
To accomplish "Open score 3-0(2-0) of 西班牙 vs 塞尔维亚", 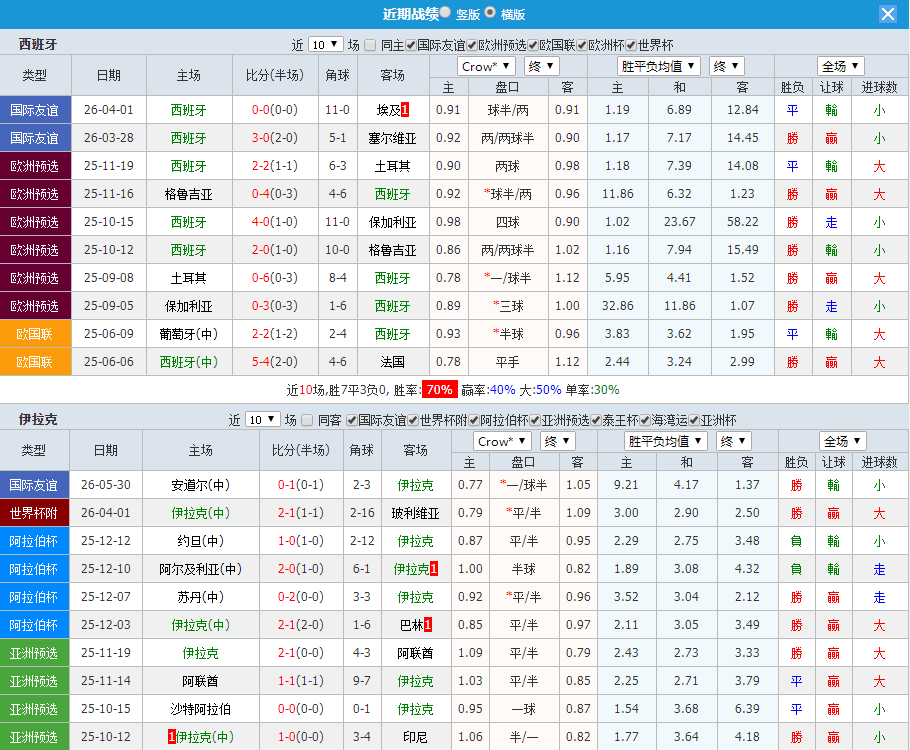I will (x=275, y=138).
